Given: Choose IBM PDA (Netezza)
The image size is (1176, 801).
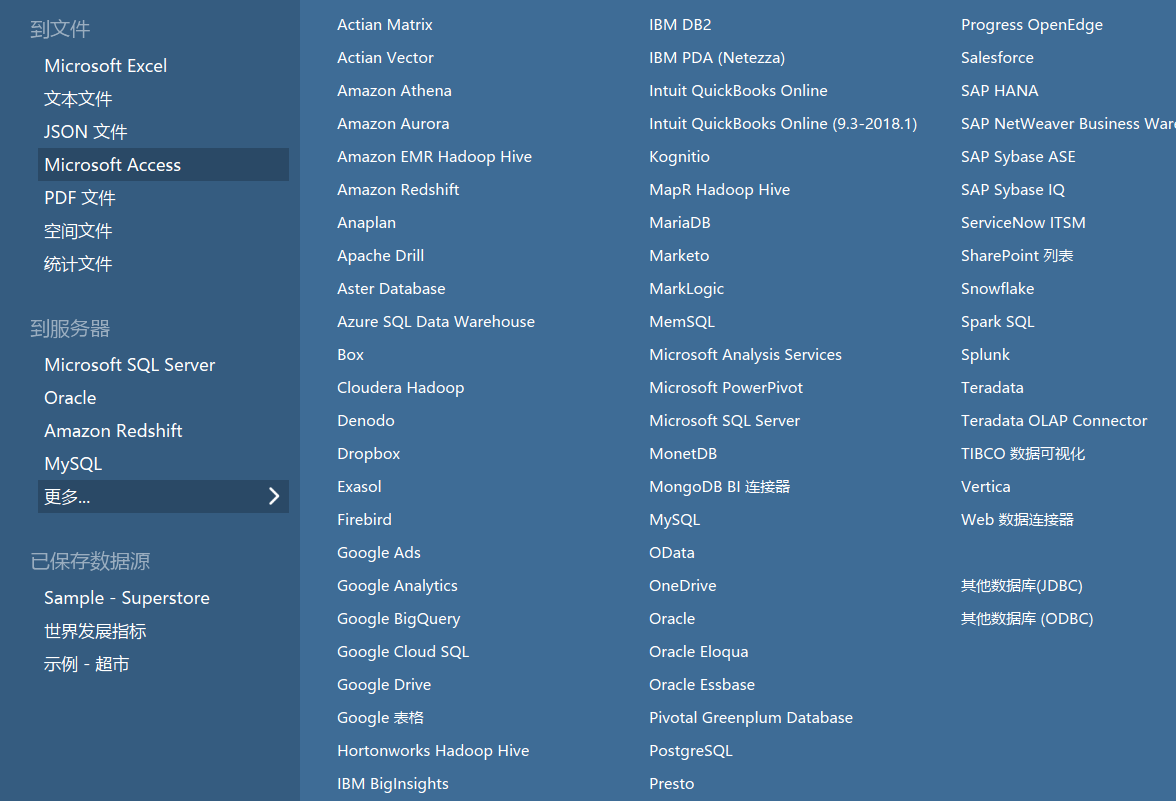Looking at the screenshot, I should click(x=717, y=58).
